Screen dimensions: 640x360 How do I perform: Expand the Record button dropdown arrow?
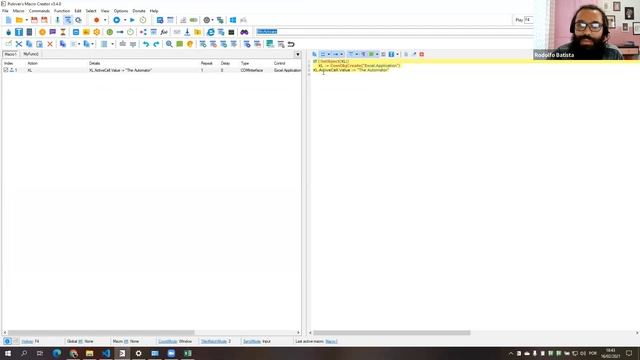click(104, 20)
